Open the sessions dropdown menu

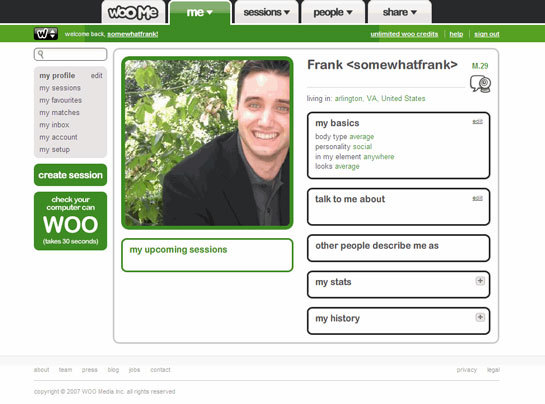pyautogui.click(x=267, y=13)
